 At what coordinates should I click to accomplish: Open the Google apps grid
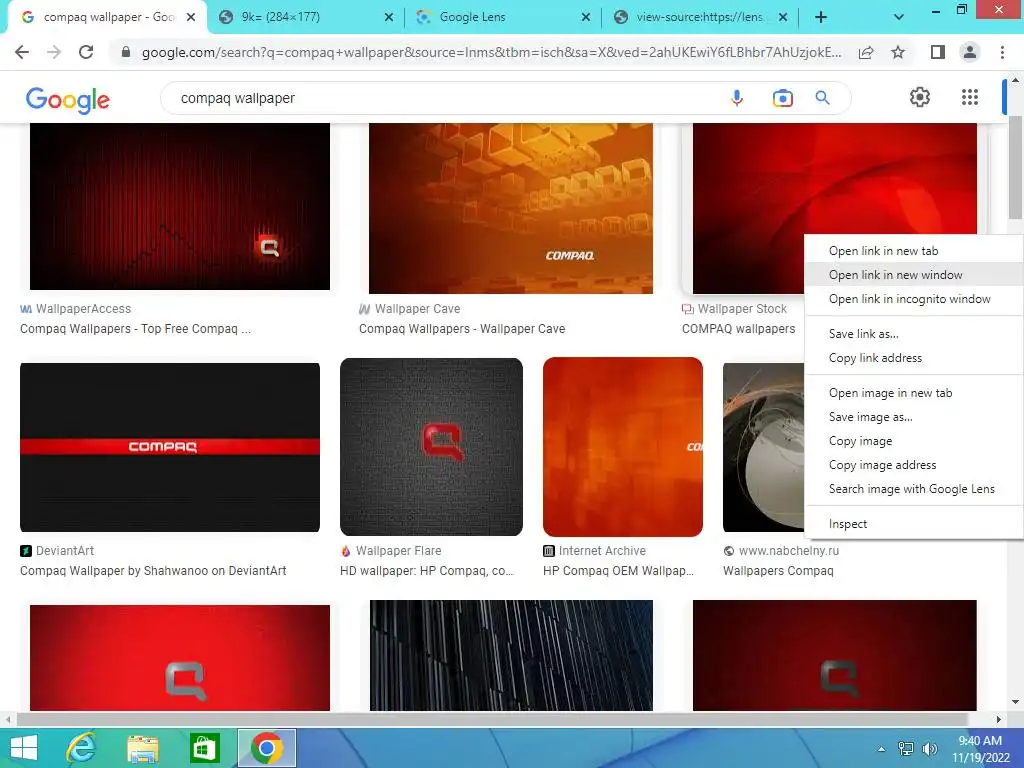970,97
